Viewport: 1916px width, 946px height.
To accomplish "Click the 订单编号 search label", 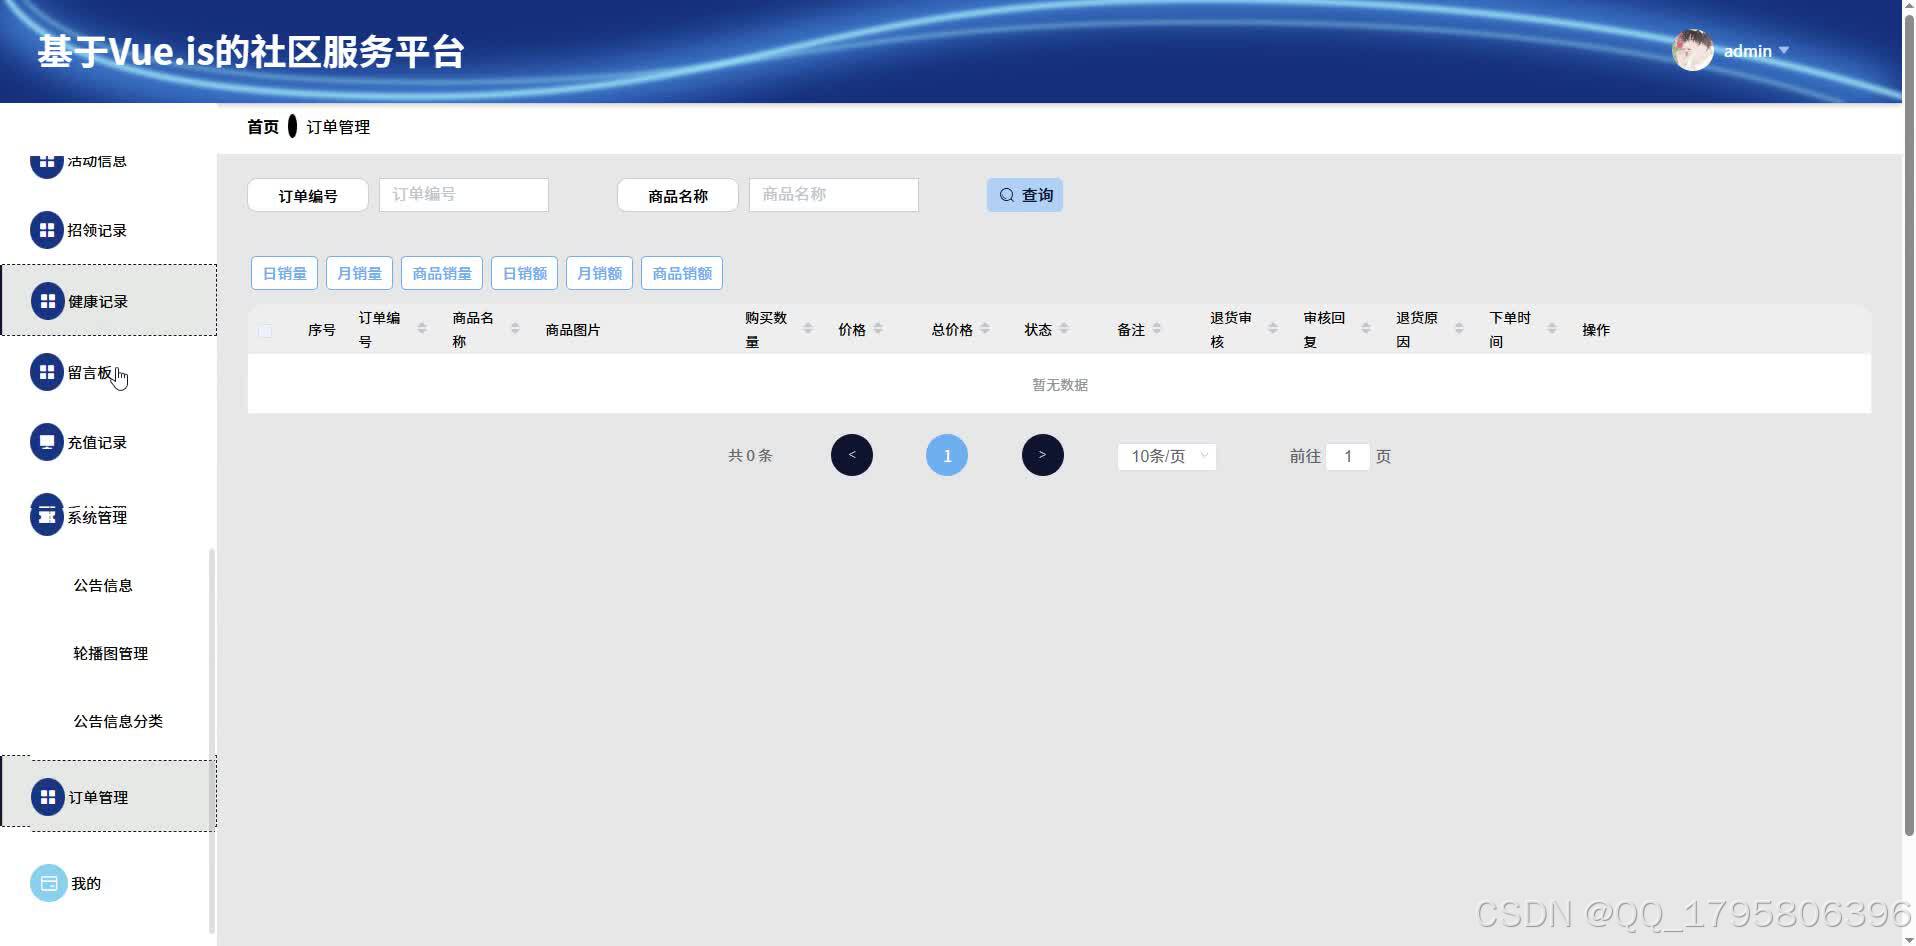I will (x=308, y=195).
